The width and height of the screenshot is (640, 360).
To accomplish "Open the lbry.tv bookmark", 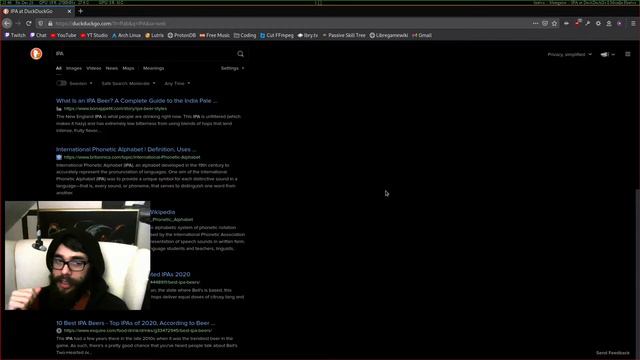I will pos(308,36).
